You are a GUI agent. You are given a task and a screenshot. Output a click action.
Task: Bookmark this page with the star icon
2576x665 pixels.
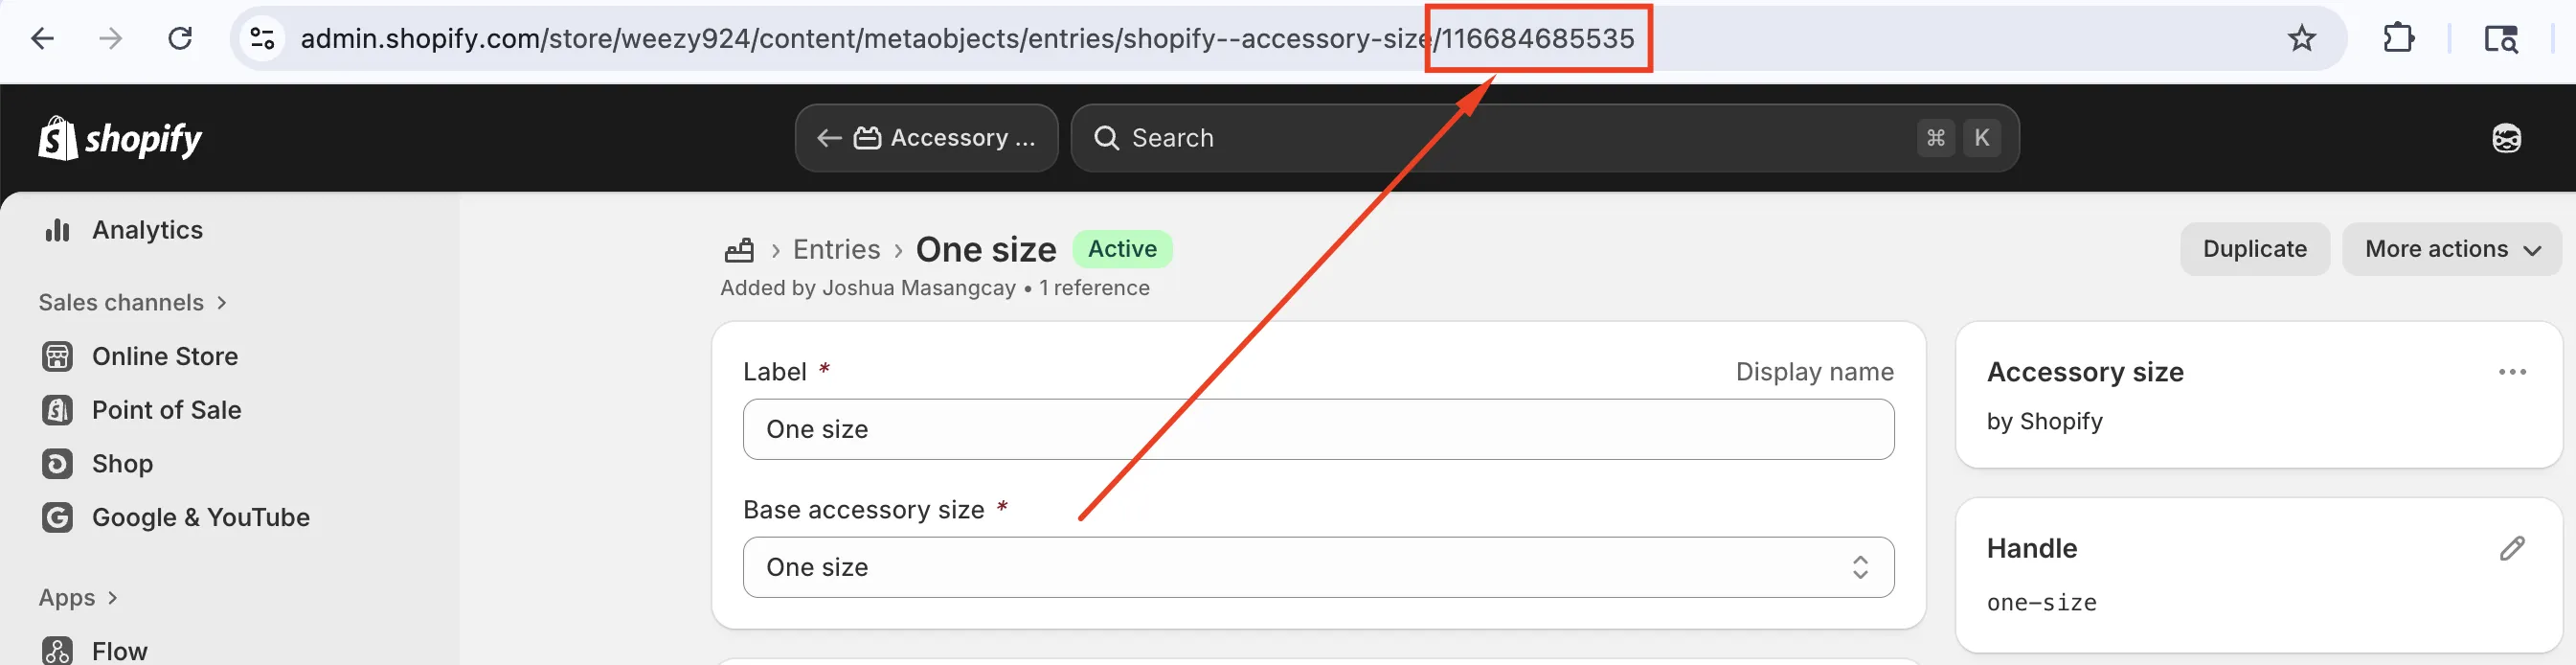[2301, 39]
